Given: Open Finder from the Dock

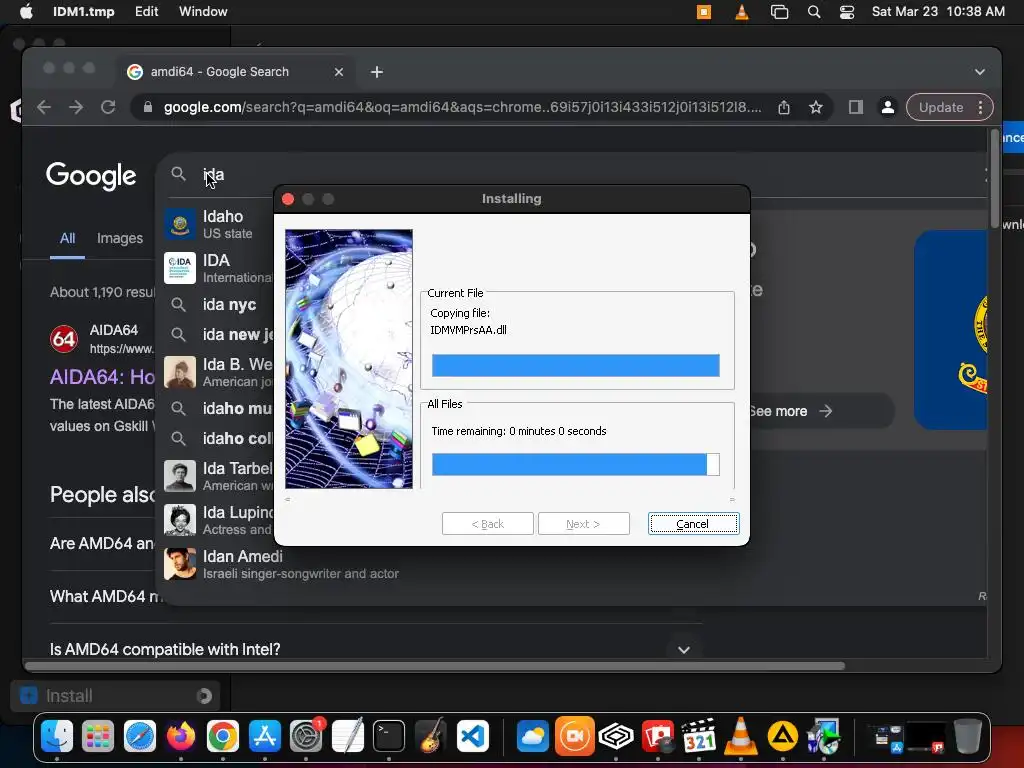Looking at the screenshot, I should coord(57,737).
